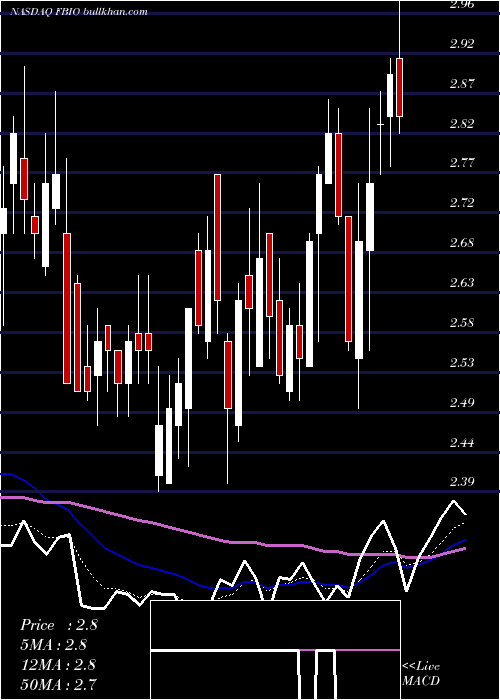Click the 2.68 price axis label

coord(461,243)
